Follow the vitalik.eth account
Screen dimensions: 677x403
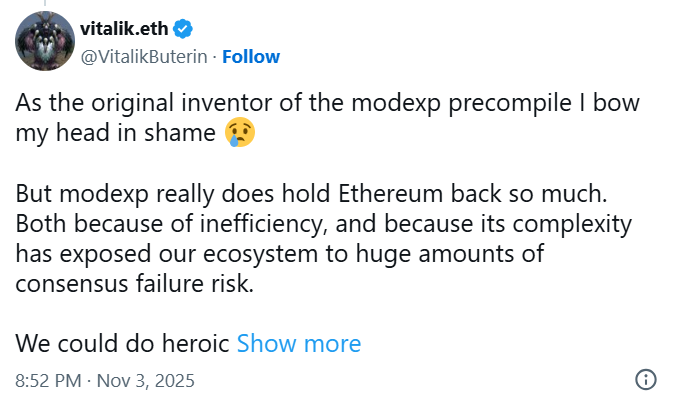click(x=251, y=57)
